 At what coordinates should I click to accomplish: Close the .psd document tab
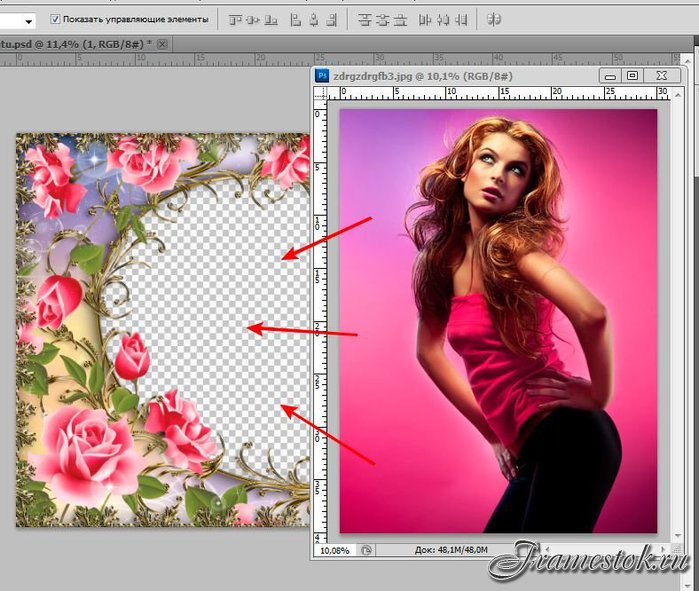(x=162, y=43)
